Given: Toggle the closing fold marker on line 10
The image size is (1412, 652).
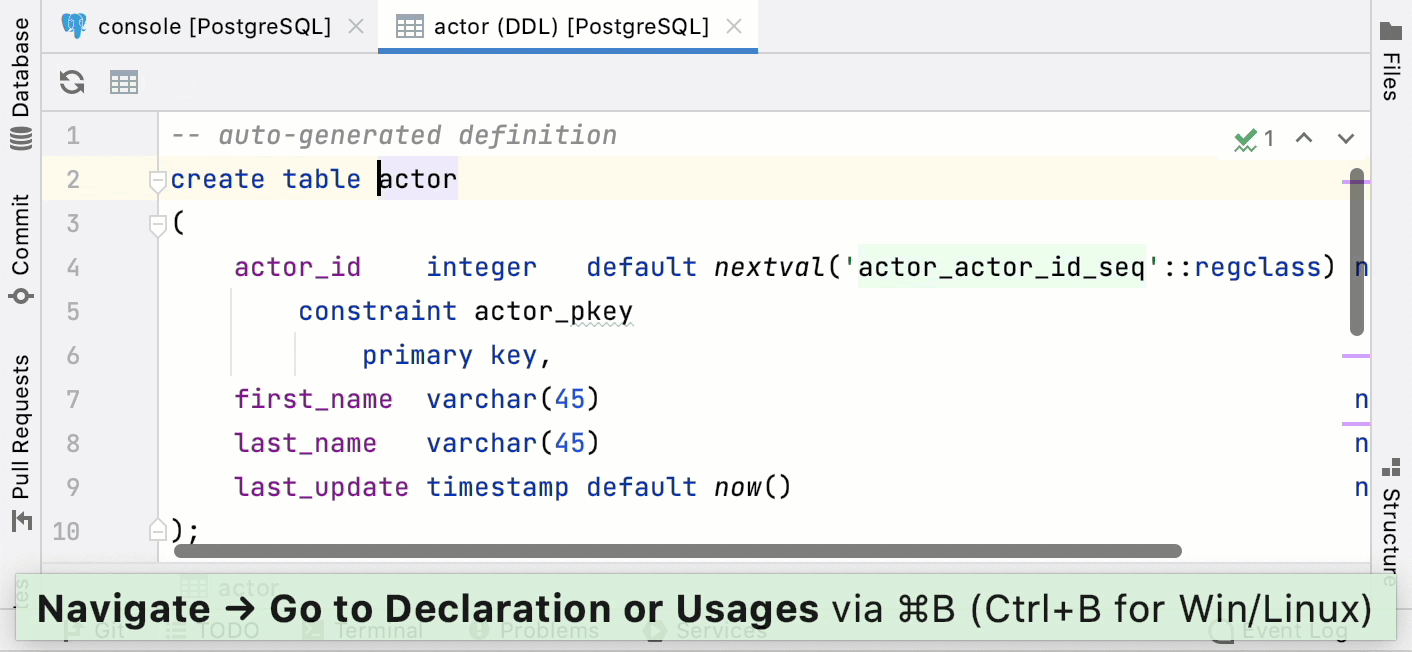Looking at the screenshot, I should click(157, 529).
